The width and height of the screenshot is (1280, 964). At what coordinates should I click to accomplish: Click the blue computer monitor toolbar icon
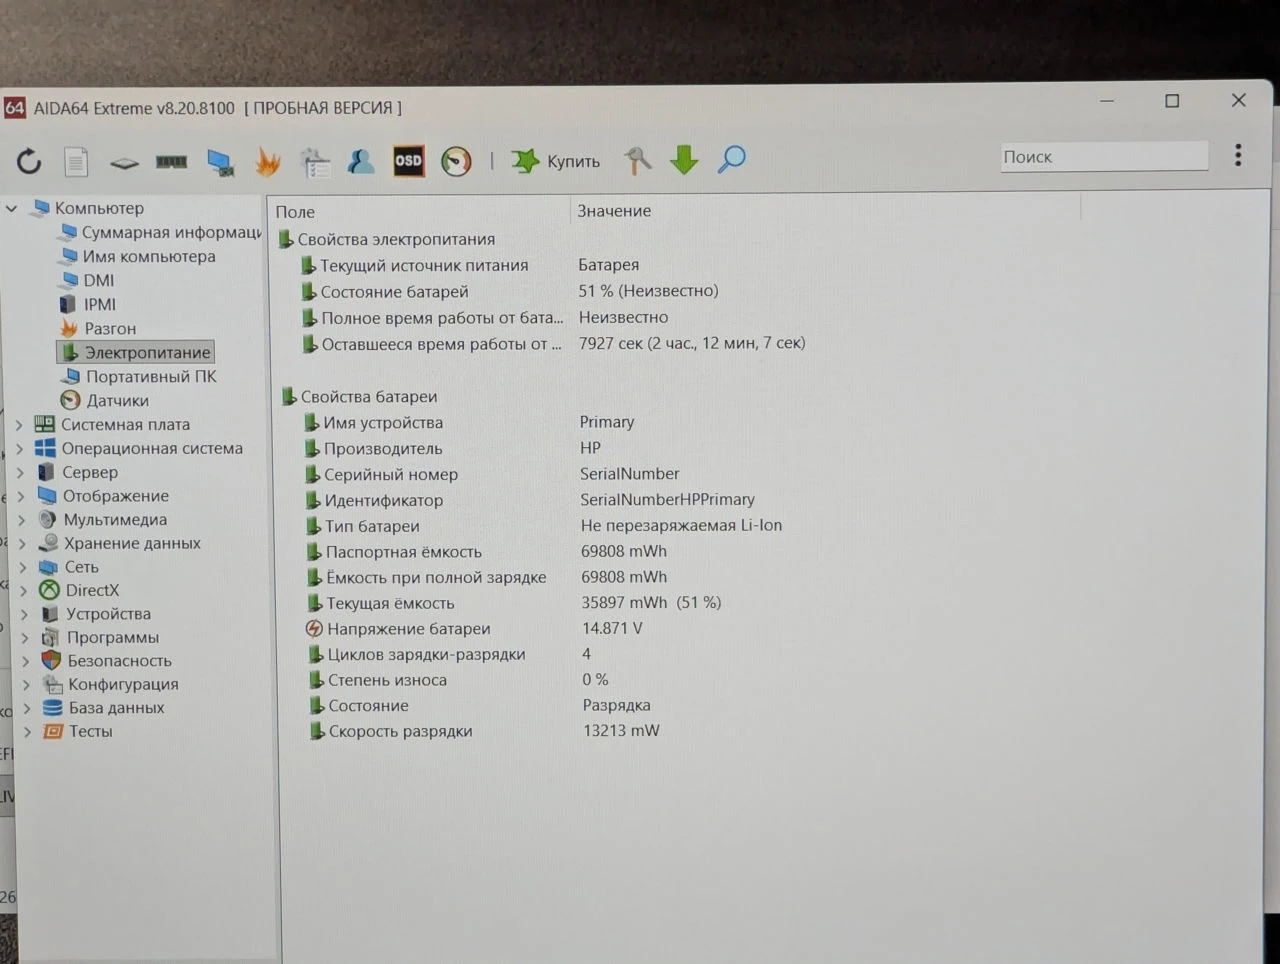(219, 161)
